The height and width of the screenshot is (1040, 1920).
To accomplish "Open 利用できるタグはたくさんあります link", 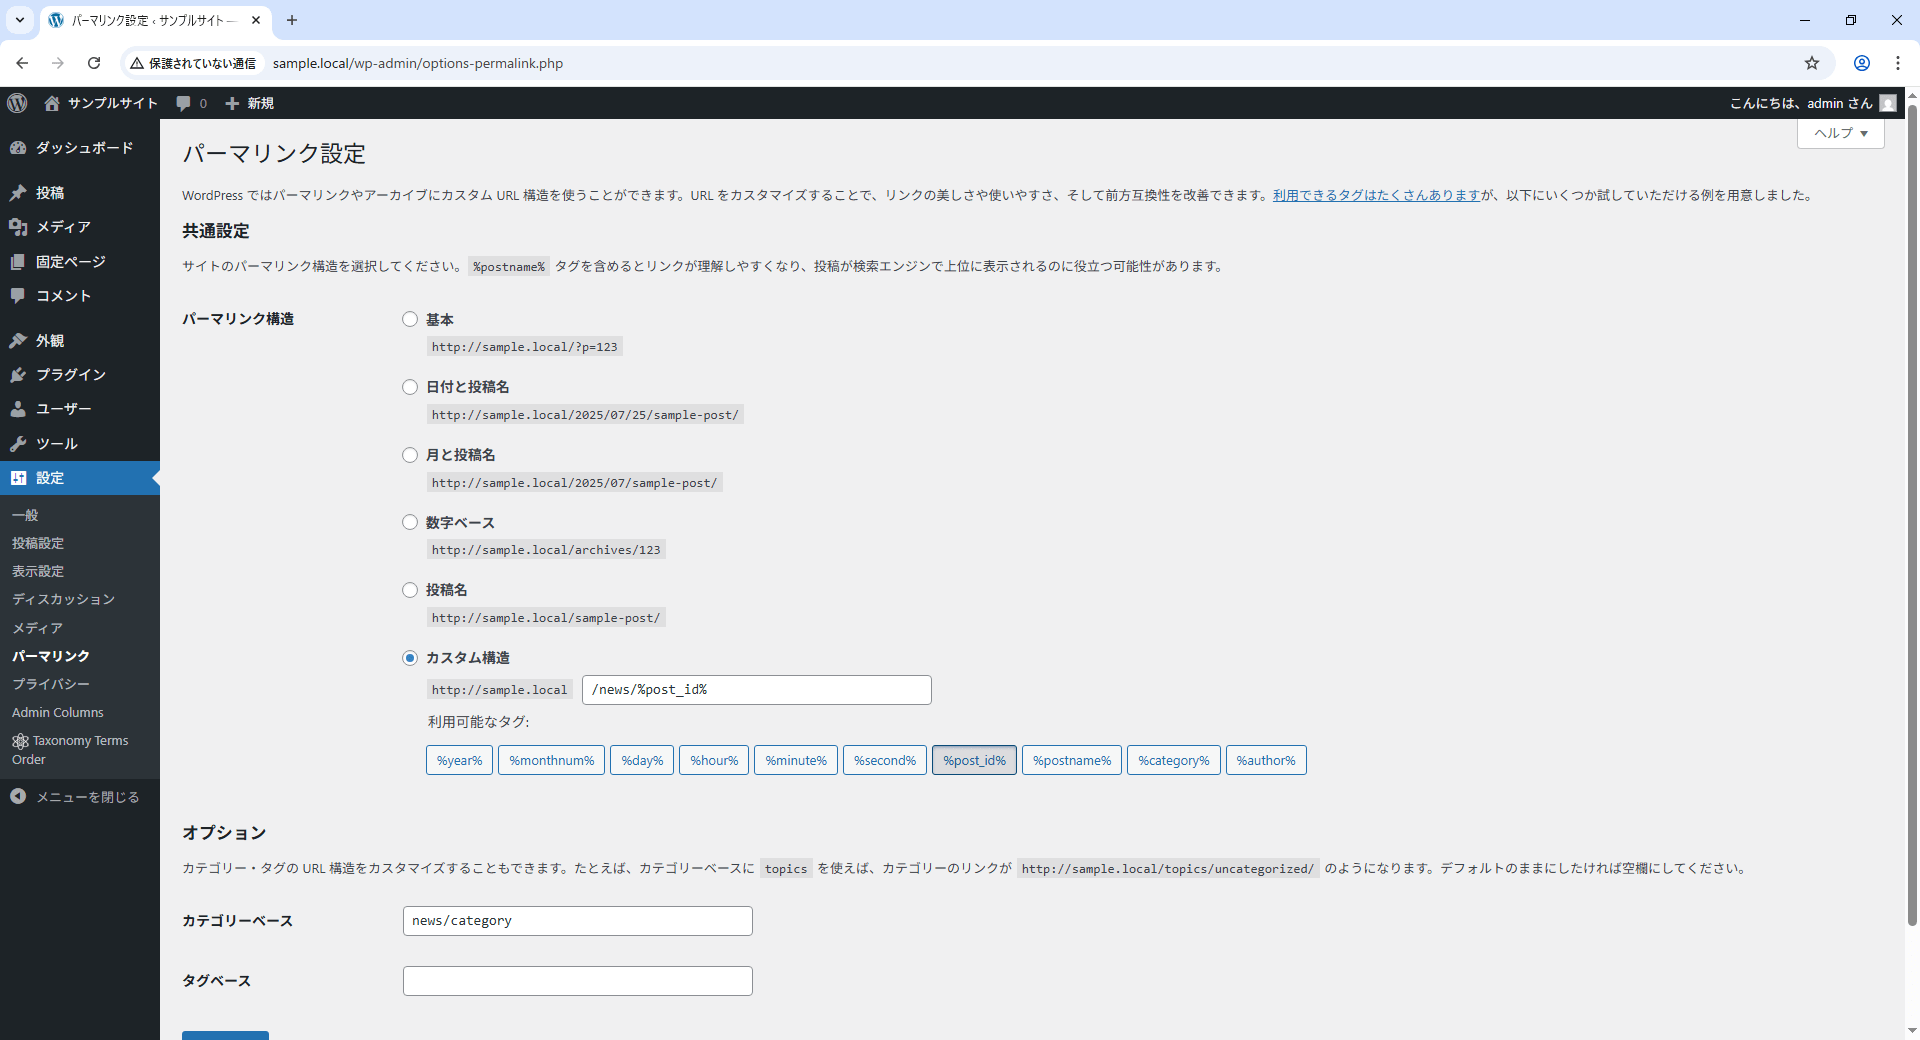I will (x=1376, y=195).
